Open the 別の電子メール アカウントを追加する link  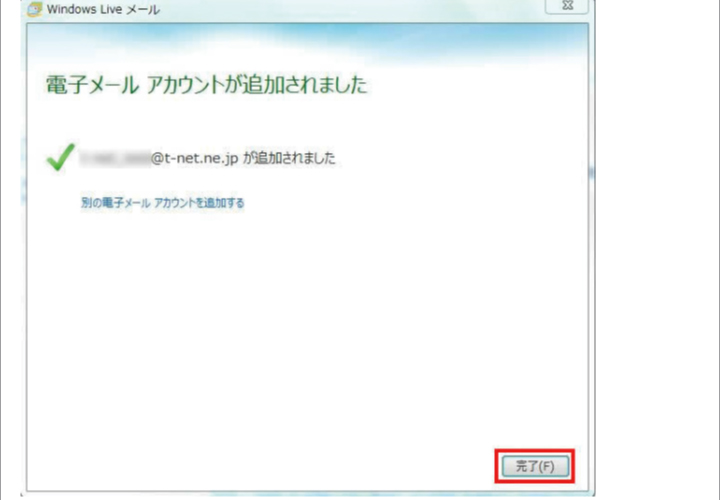pos(163,202)
